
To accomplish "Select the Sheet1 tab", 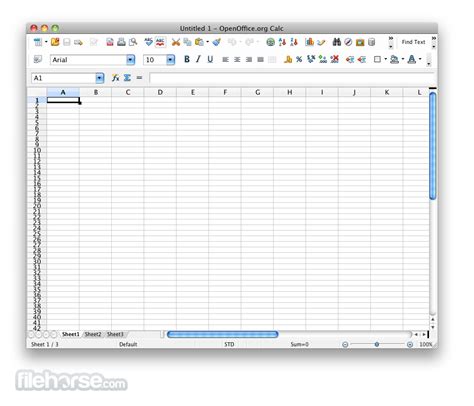I will [x=71, y=334].
